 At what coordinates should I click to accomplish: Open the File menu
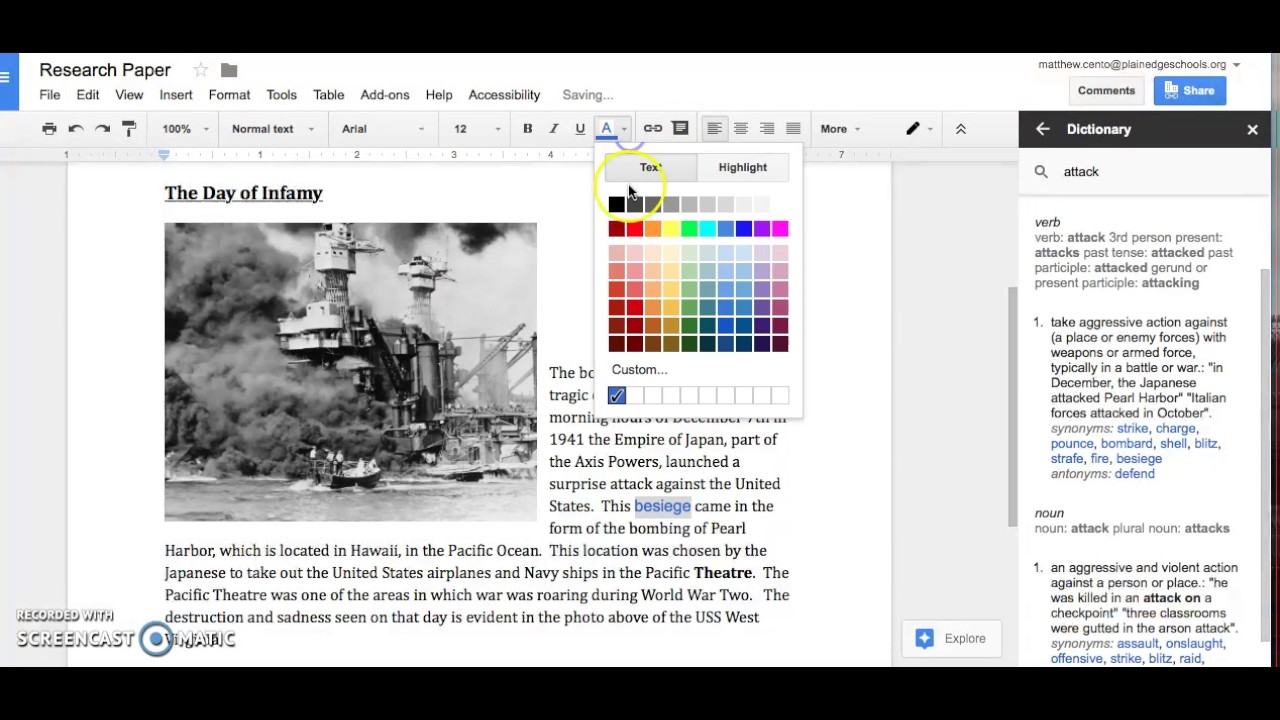(50, 95)
